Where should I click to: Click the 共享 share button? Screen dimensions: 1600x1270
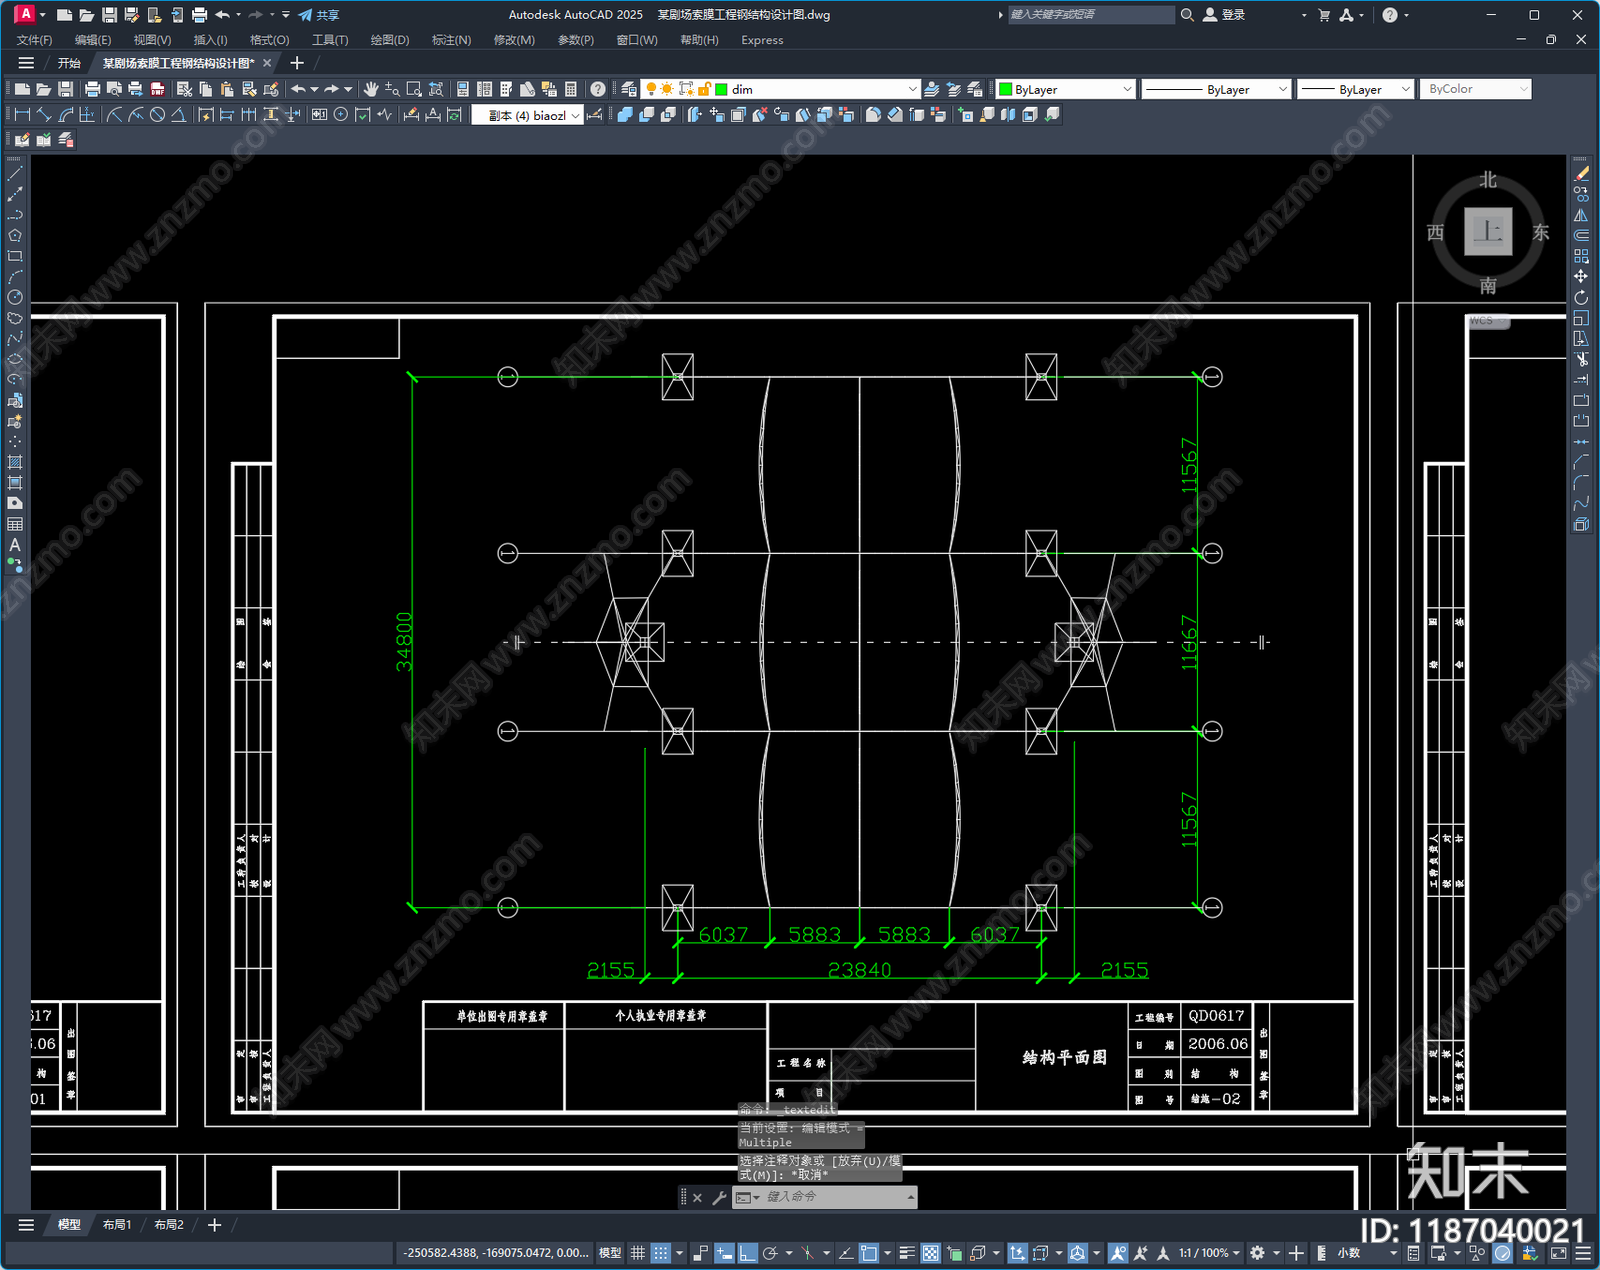click(x=319, y=15)
